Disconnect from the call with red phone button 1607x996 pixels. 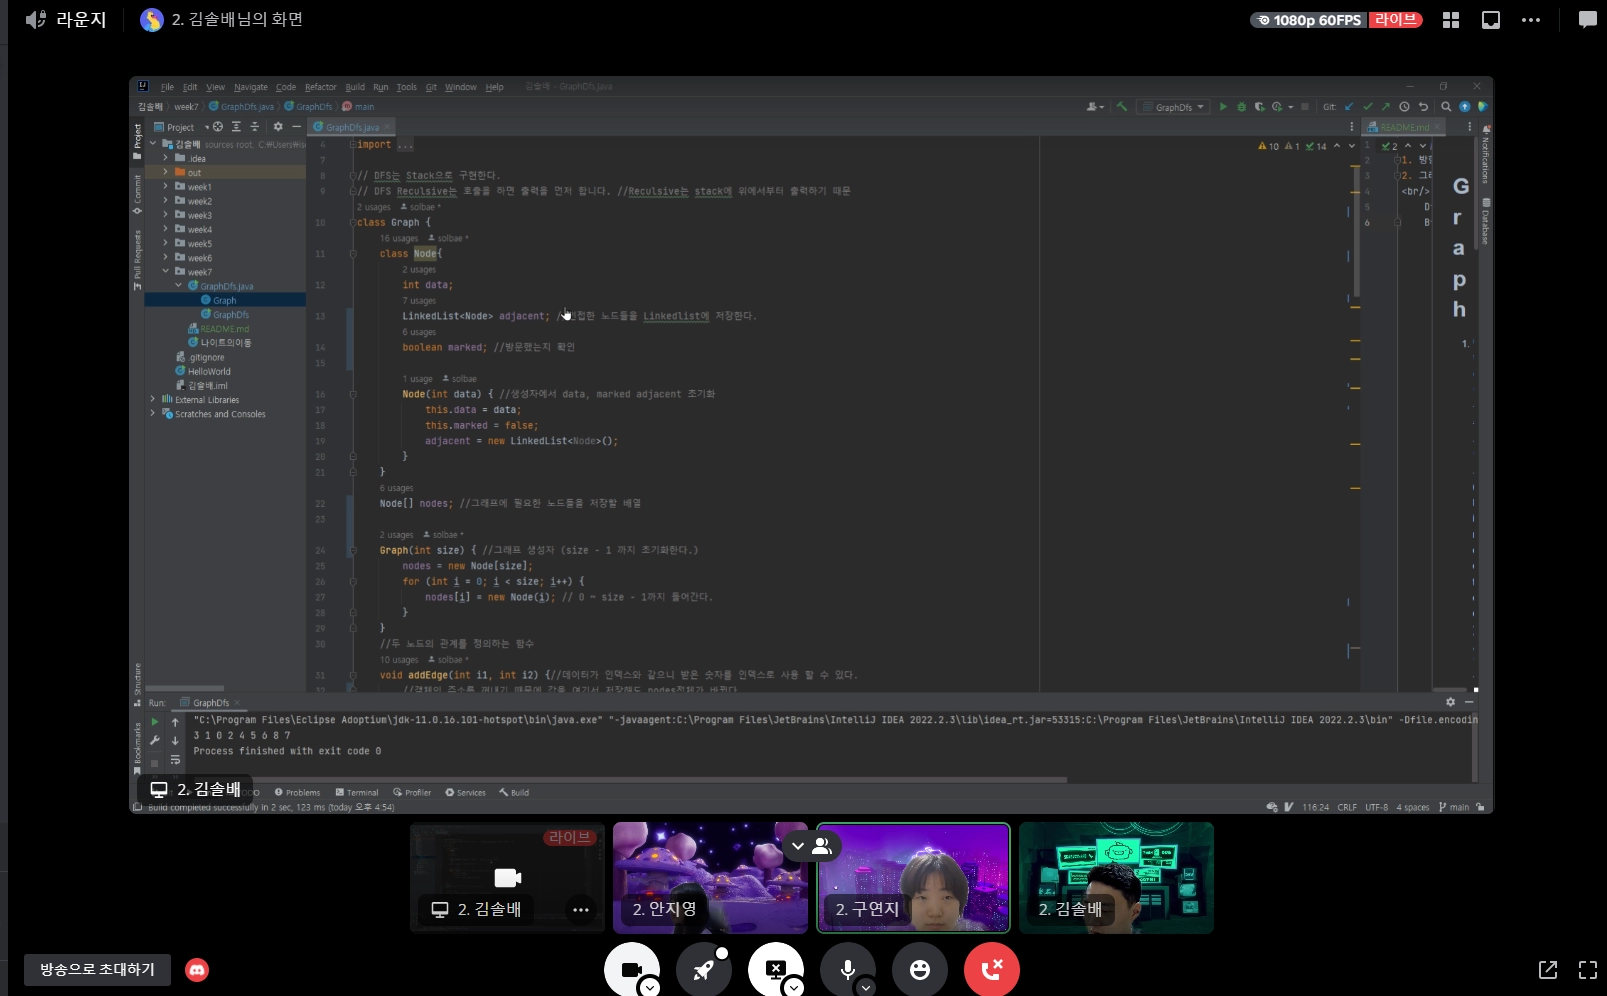point(991,969)
